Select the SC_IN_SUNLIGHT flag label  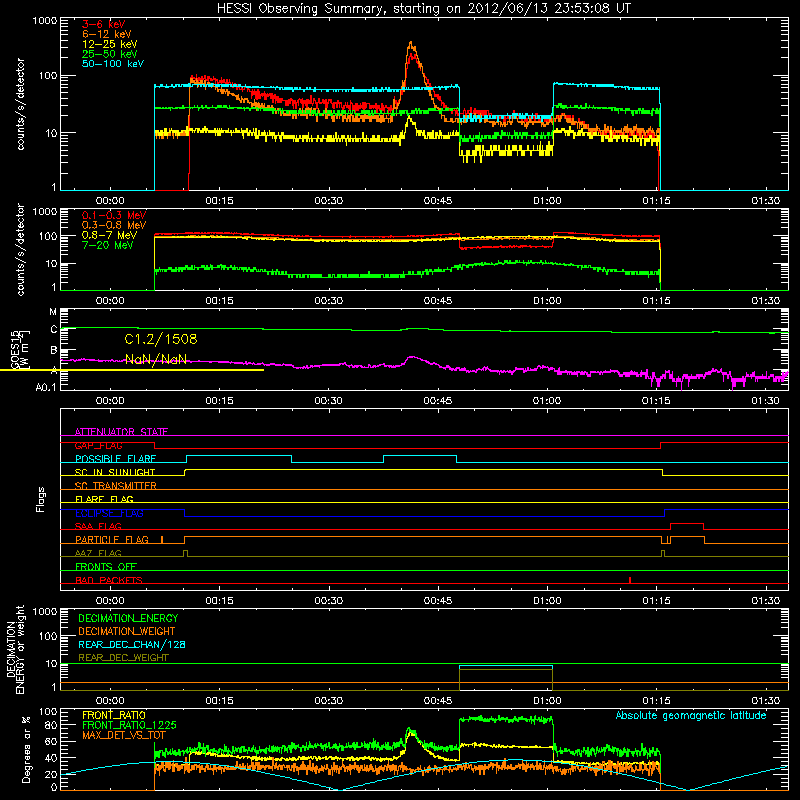tap(115, 472)
